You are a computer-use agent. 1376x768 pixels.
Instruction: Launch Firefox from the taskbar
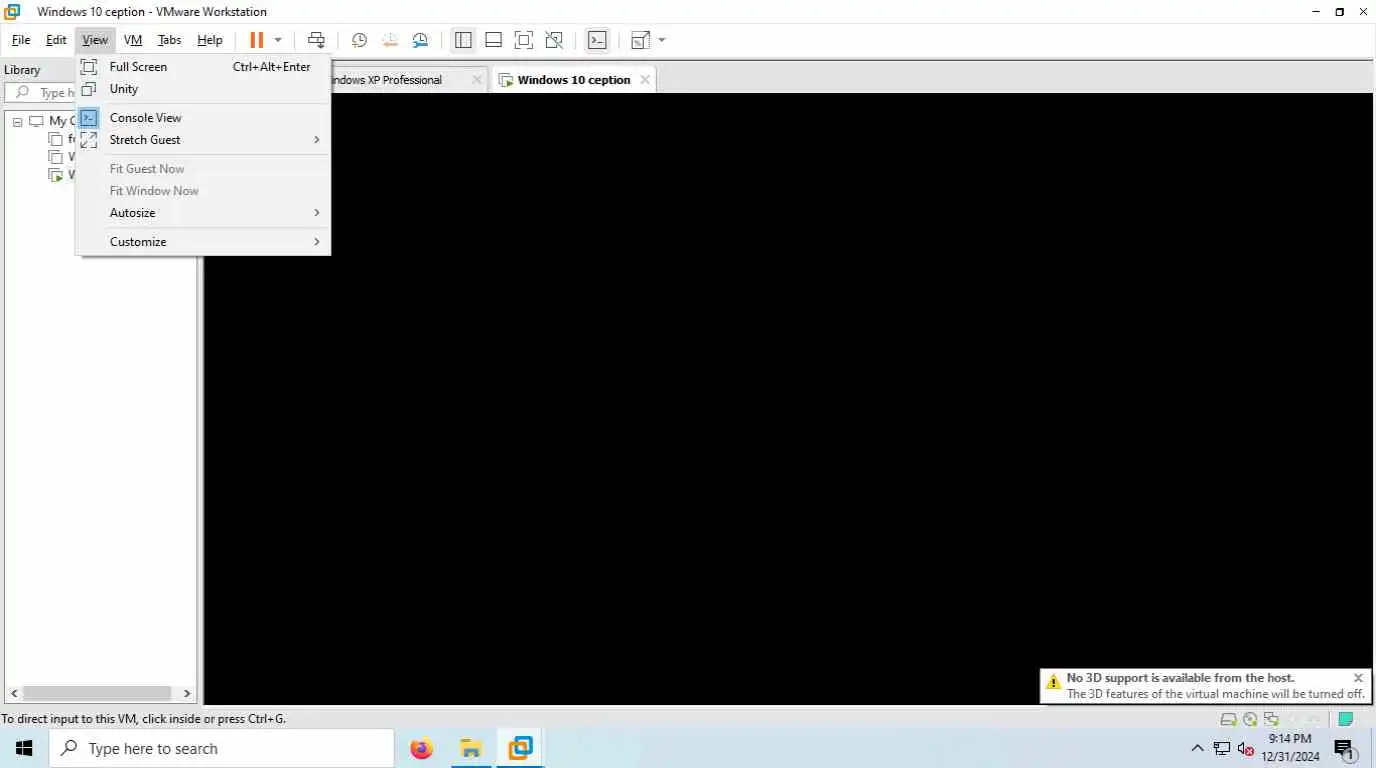422,748
